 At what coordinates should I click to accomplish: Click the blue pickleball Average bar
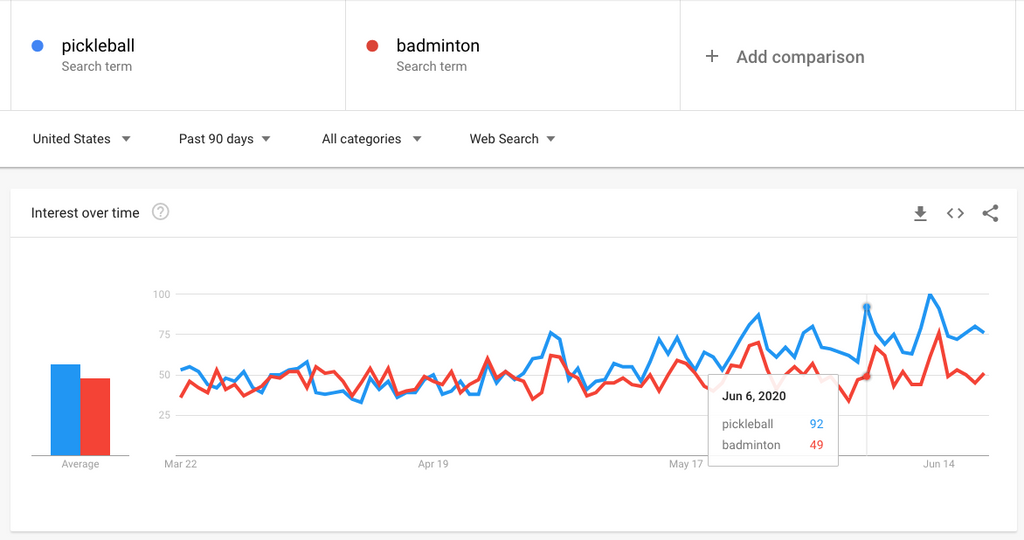(x=66, y=410)
